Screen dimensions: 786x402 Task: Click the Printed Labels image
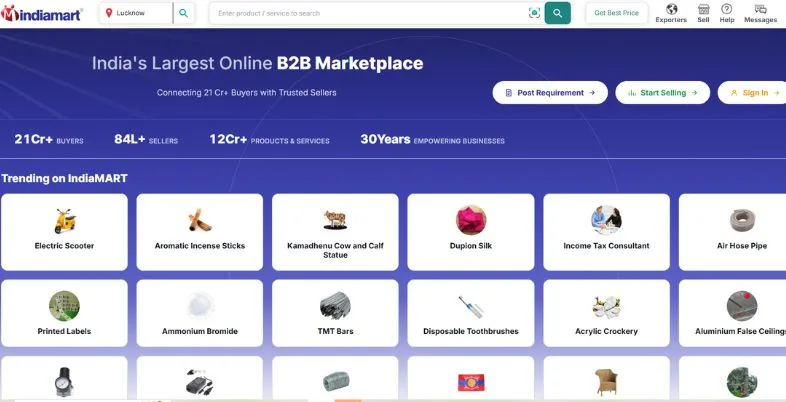[64, 306]
